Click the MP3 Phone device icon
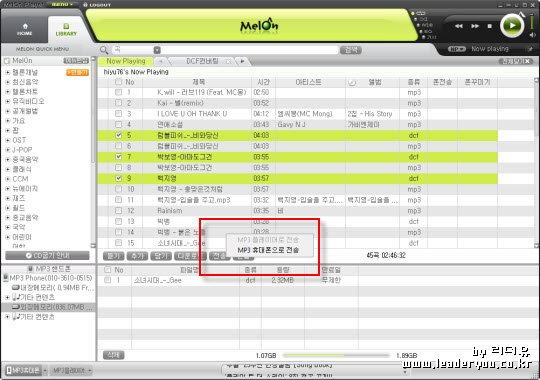Image resolution: width=540 pixels, height=380 pixels. (x=6, y=278)
